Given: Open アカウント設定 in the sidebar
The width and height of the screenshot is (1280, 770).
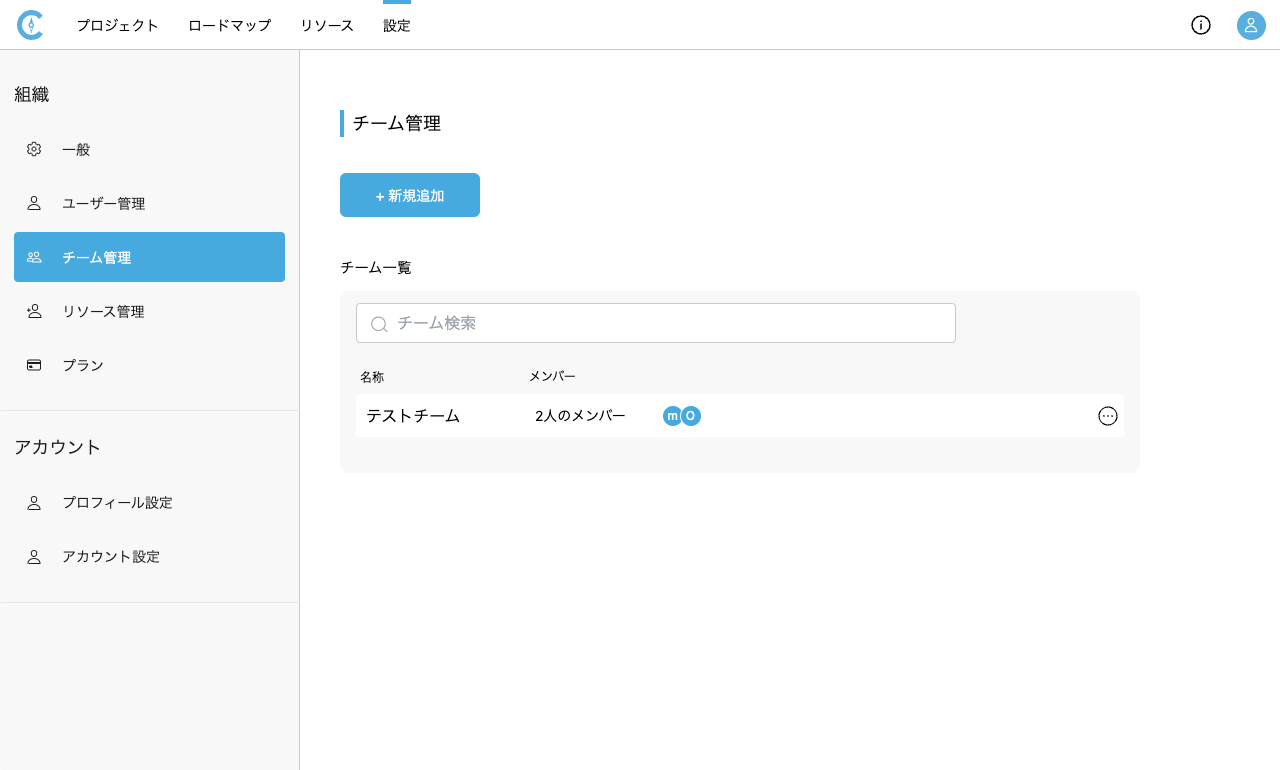Looking at the screenshot, I should [x=111, y=556].
